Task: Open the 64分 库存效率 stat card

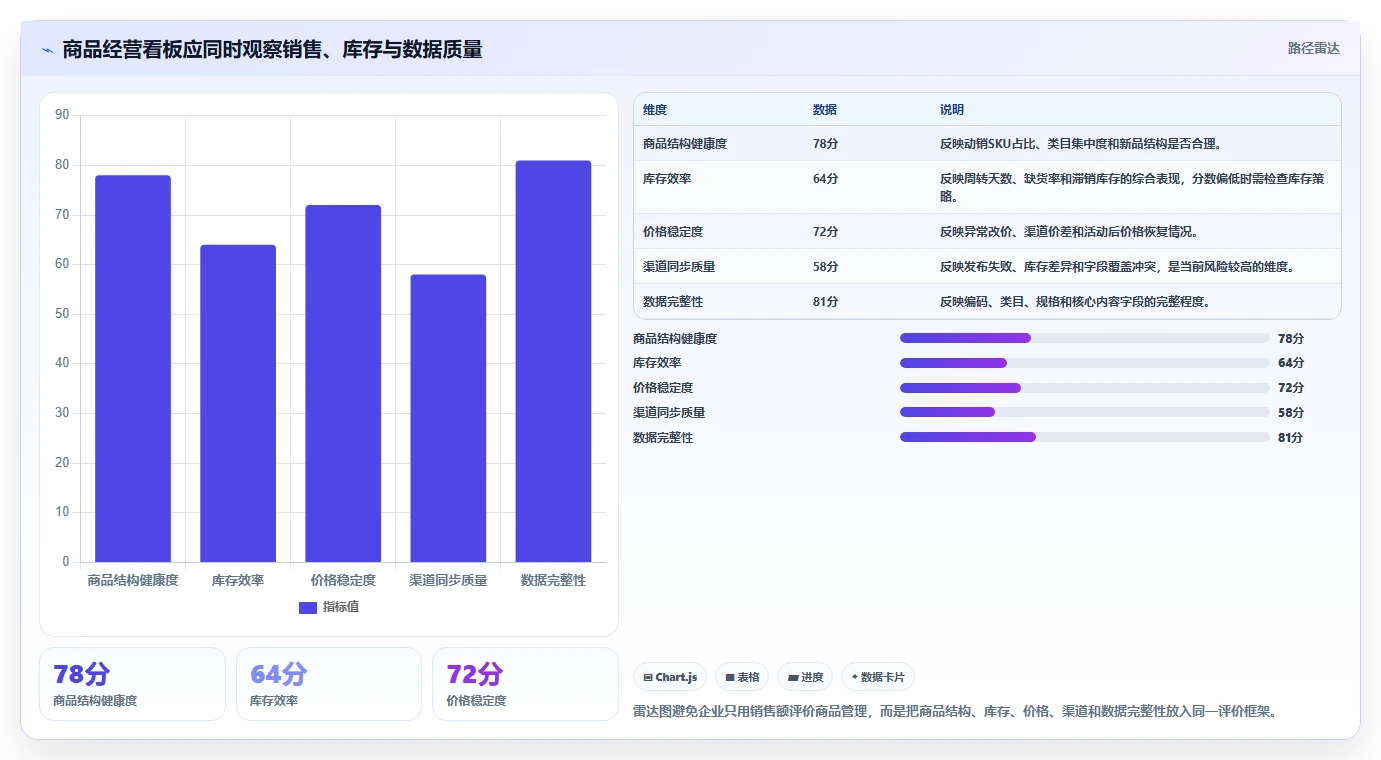Action: point(329,684)
